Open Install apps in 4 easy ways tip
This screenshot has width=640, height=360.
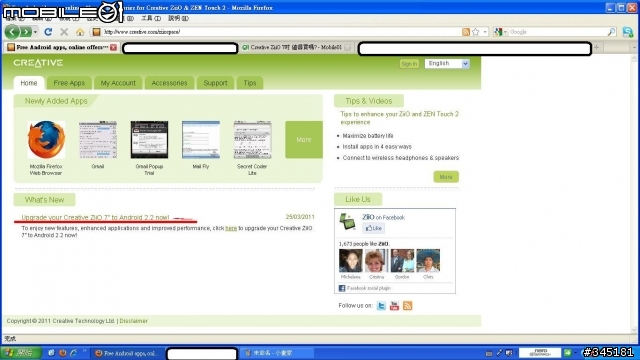point(377,147)
